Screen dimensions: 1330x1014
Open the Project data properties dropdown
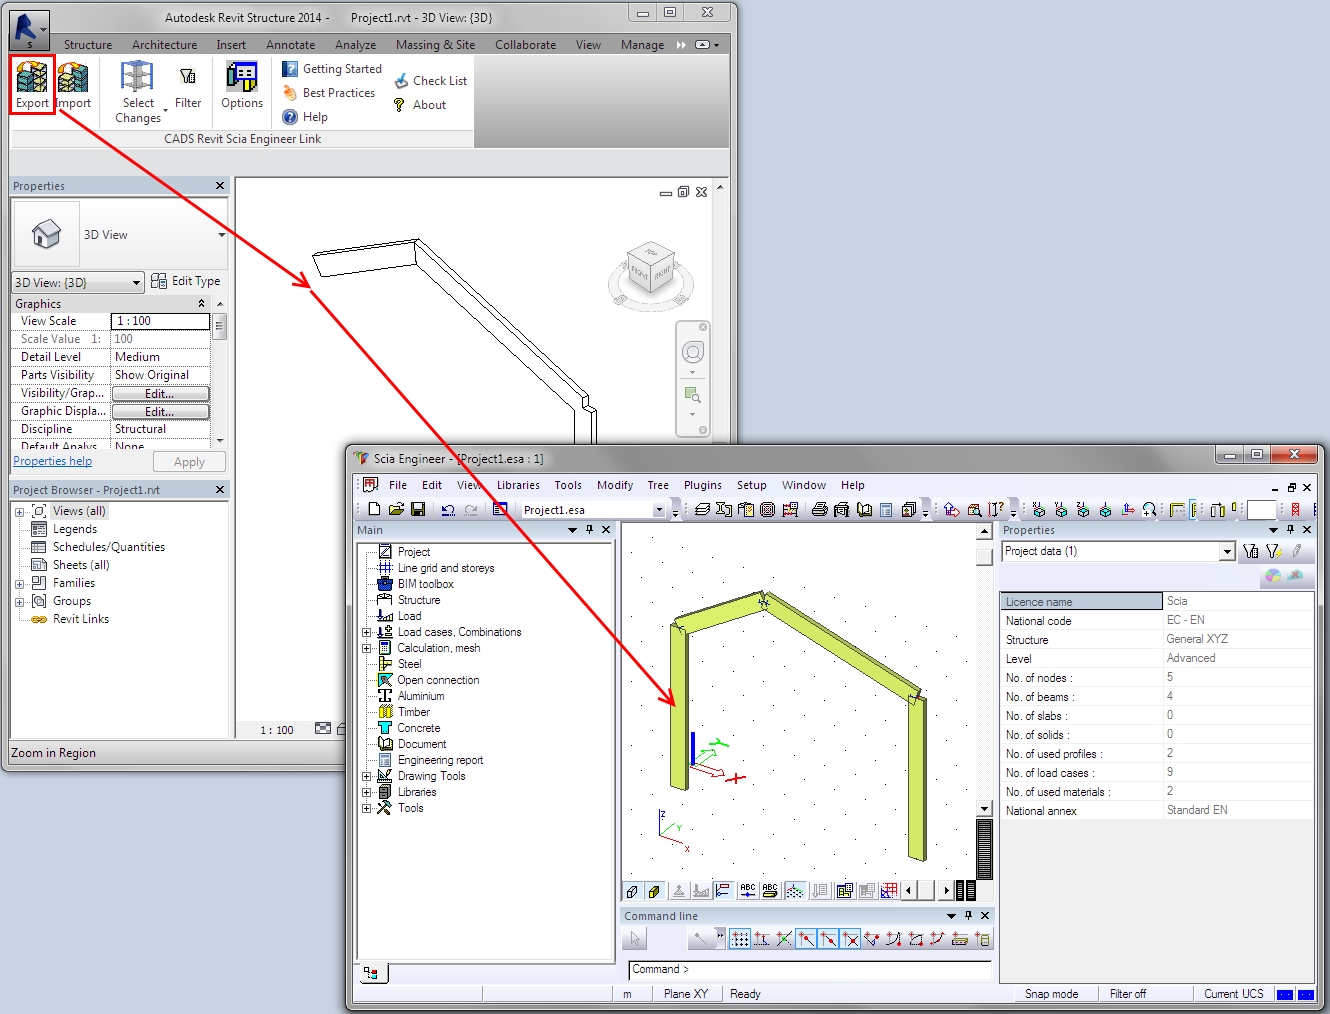coord(1227,551)
